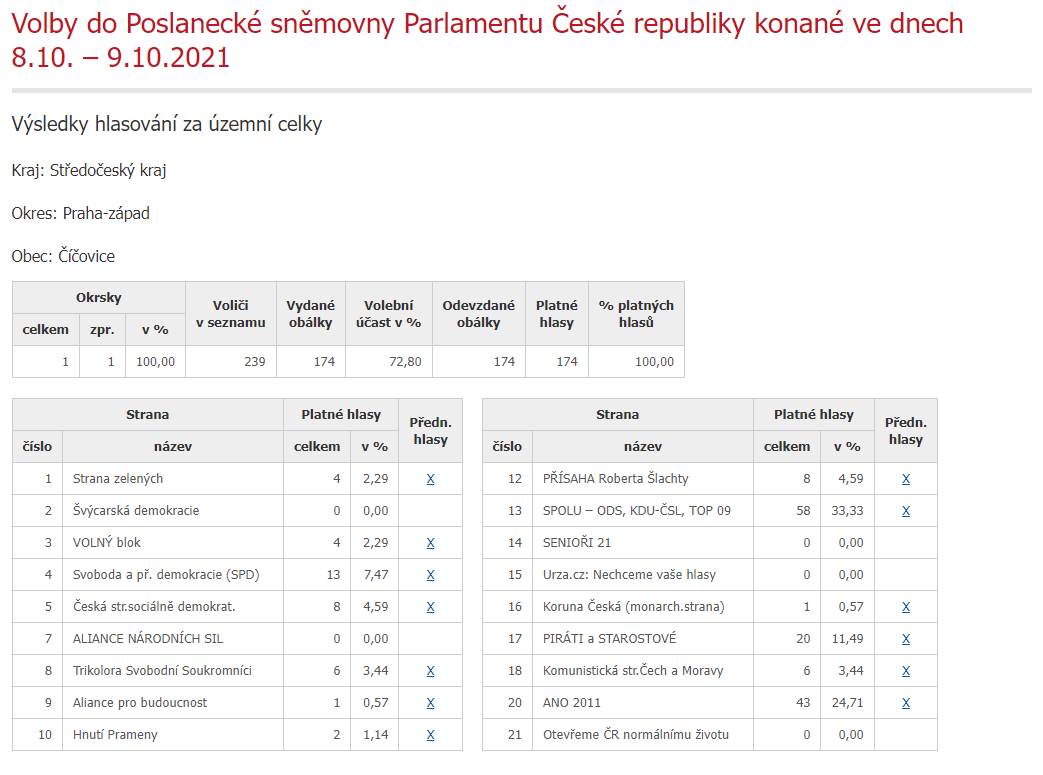Open X link for Trikolora Svobodní Soukromníci

coord(430,671)
